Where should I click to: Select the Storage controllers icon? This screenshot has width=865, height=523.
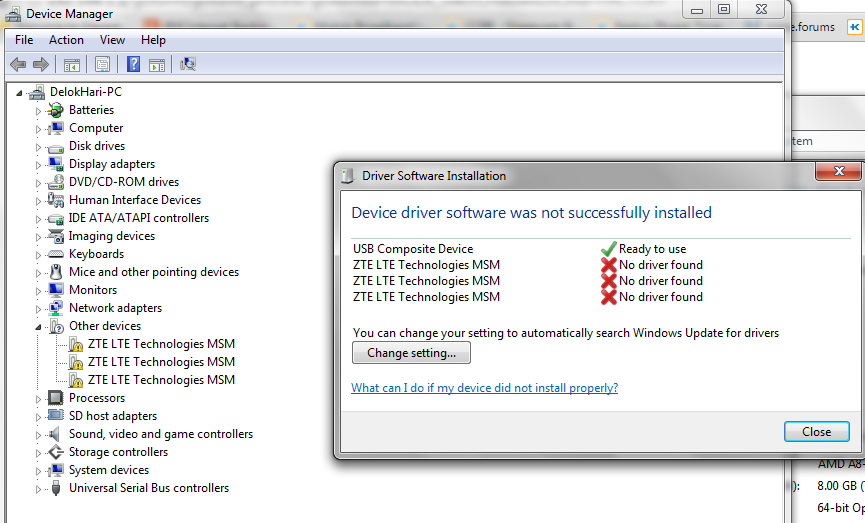(55, 452)
